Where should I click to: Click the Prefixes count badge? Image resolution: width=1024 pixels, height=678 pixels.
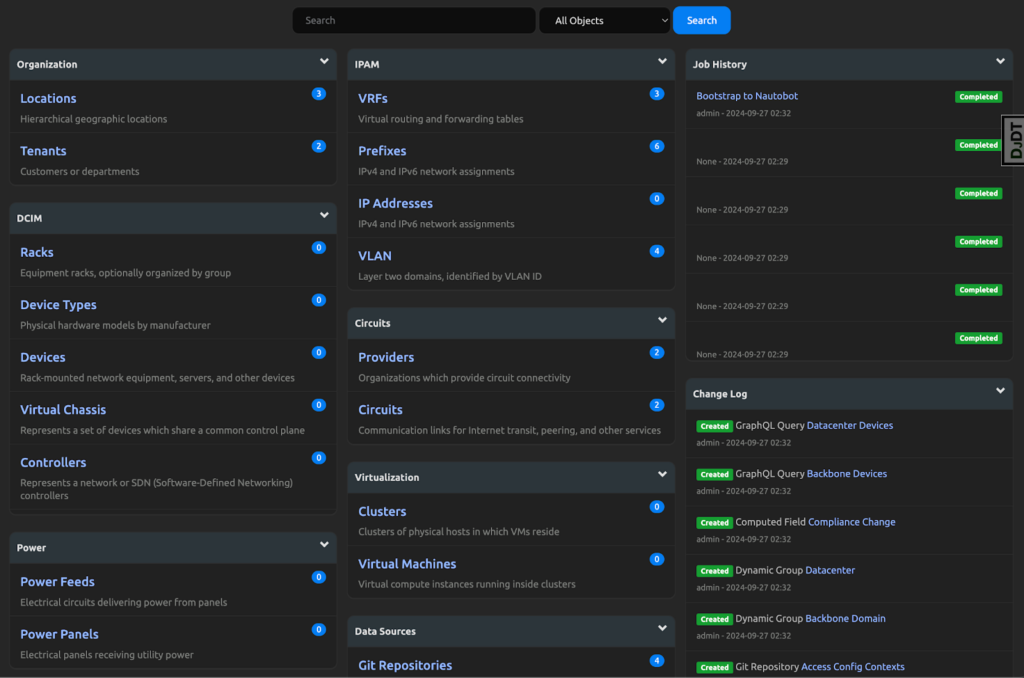point(656,146)
